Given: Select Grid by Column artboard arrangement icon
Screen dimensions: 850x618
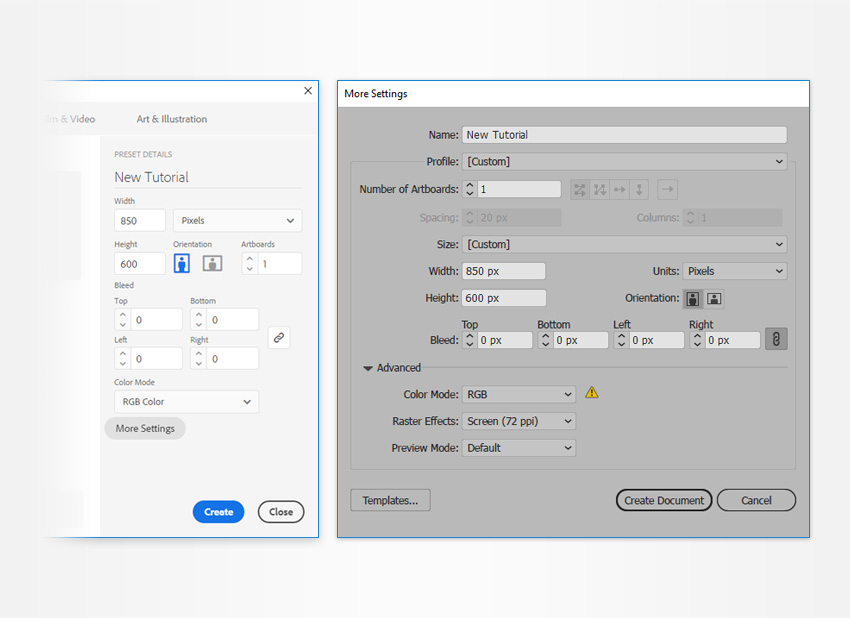Looking at the screenshot, I should (x=600, y=189).
